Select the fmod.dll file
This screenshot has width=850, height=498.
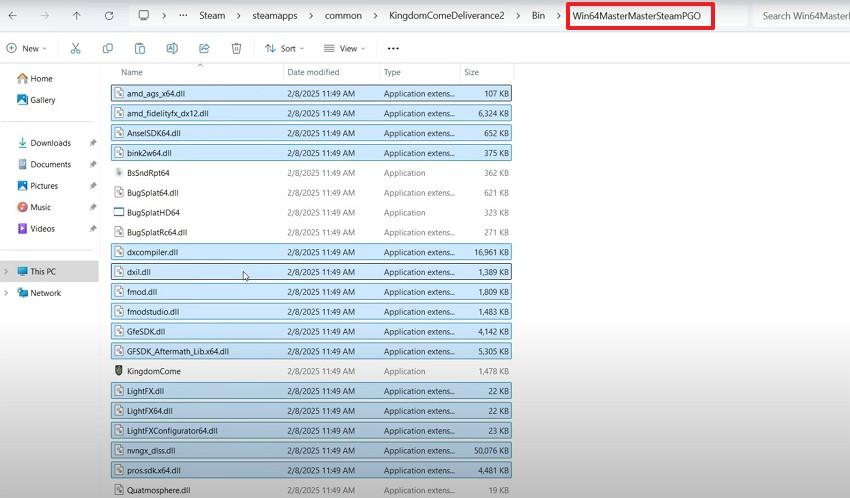tap(311, 292)
